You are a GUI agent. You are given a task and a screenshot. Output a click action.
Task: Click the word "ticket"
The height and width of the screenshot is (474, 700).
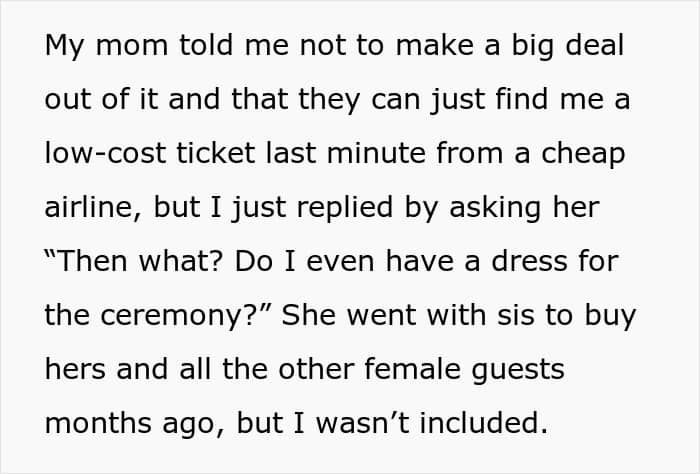pyautogui.click(x=216, y=153)
